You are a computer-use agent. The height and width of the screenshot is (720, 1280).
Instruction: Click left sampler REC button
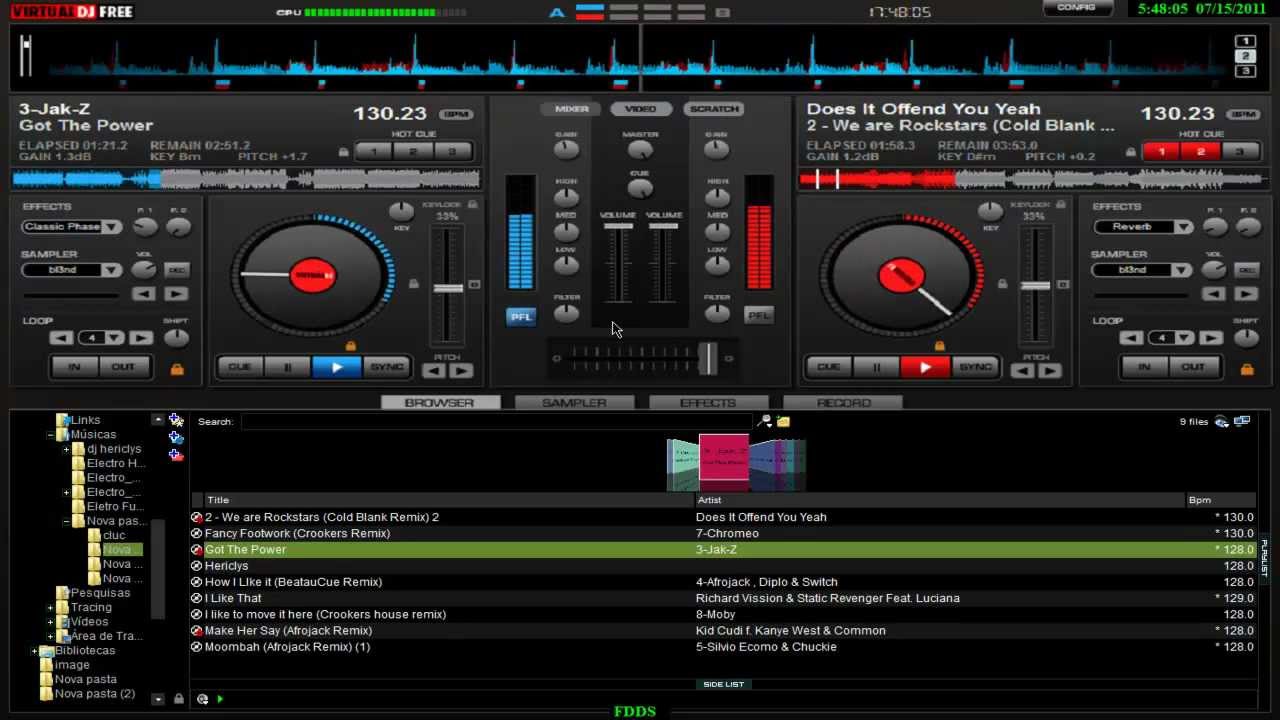click(177, 270)
